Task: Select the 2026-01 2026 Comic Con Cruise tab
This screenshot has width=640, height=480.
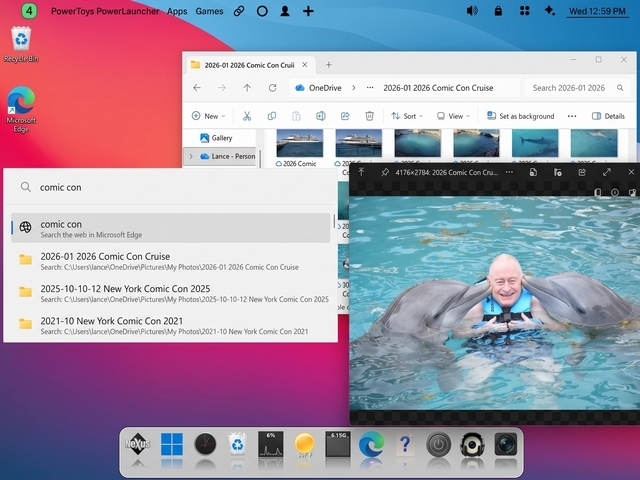Action: click(x=249, y=65)
